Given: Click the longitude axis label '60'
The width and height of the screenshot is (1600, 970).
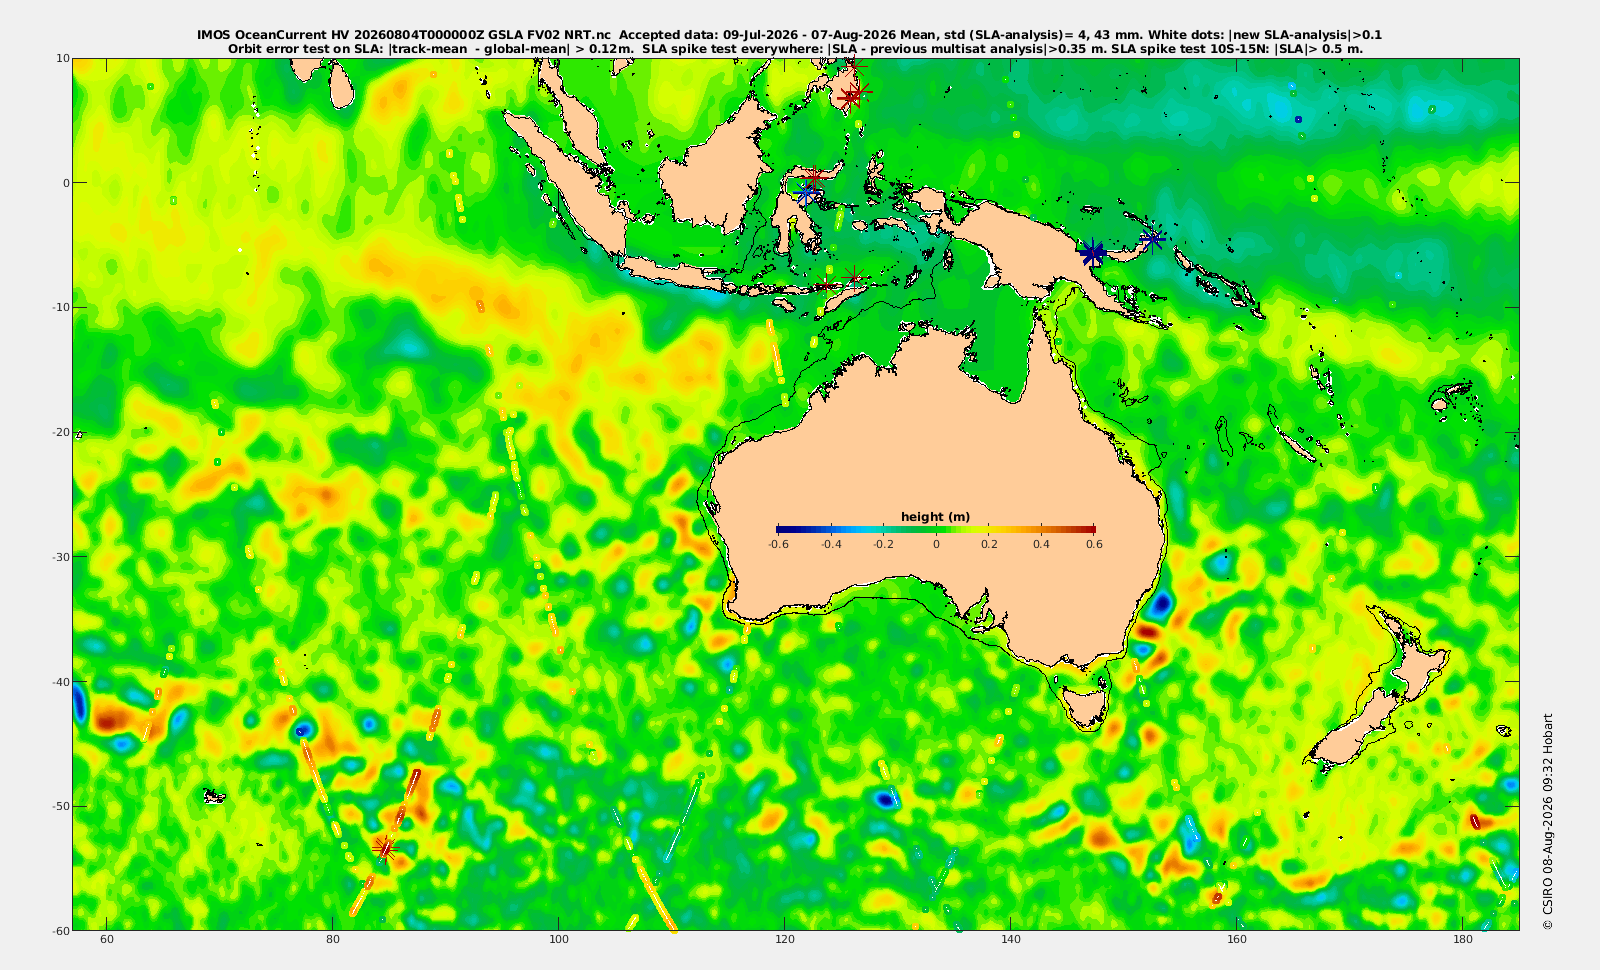Looking at the screenshot, I should [x=107, y=940].
